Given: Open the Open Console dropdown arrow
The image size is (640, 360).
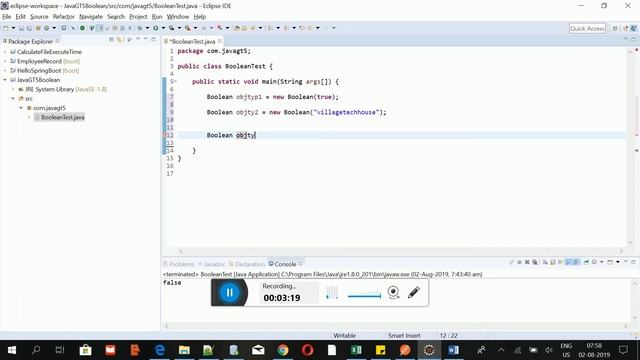Looking at the screenshot, I should pyautogui.click(x=618, y=262).
